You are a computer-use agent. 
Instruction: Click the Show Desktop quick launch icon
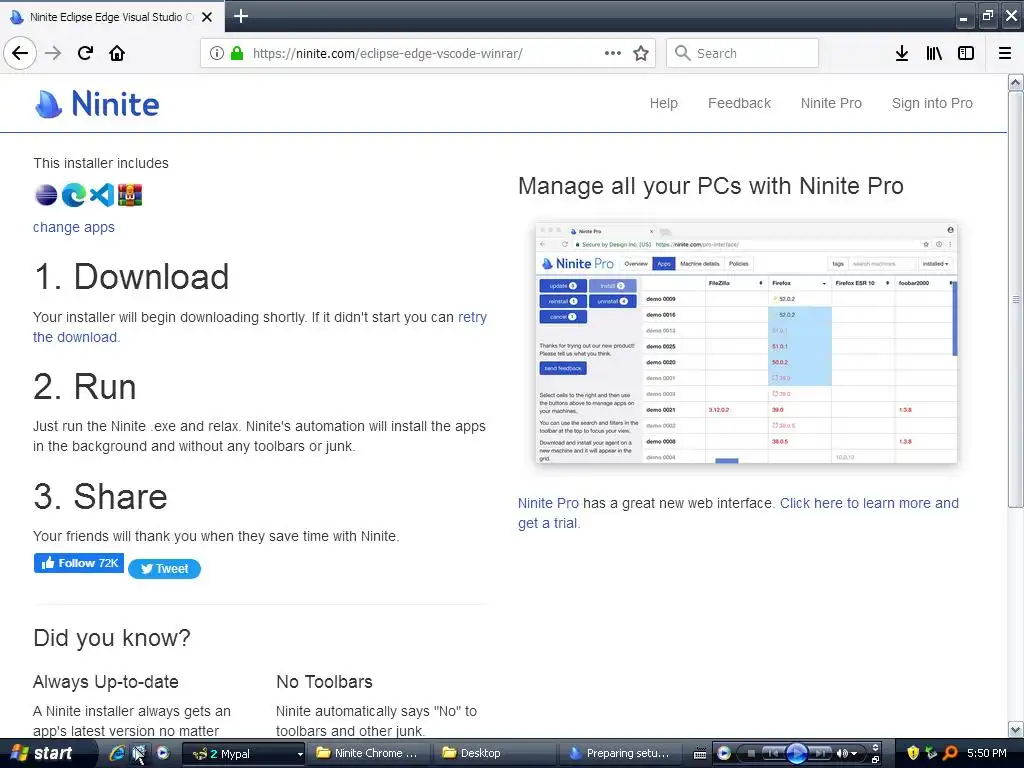[x=139, y=753]
